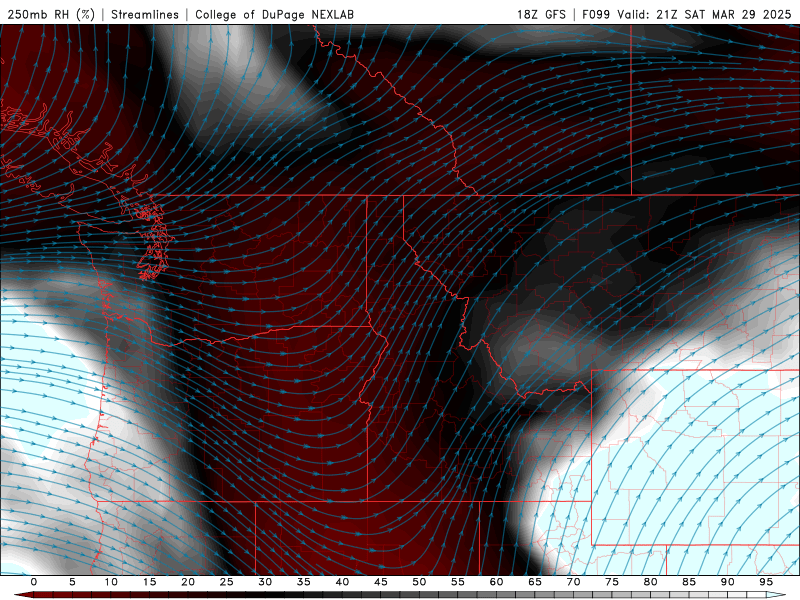The image size is (800, 600).
Task: Click the color bar value 25
Action: (x=227, y=582)
